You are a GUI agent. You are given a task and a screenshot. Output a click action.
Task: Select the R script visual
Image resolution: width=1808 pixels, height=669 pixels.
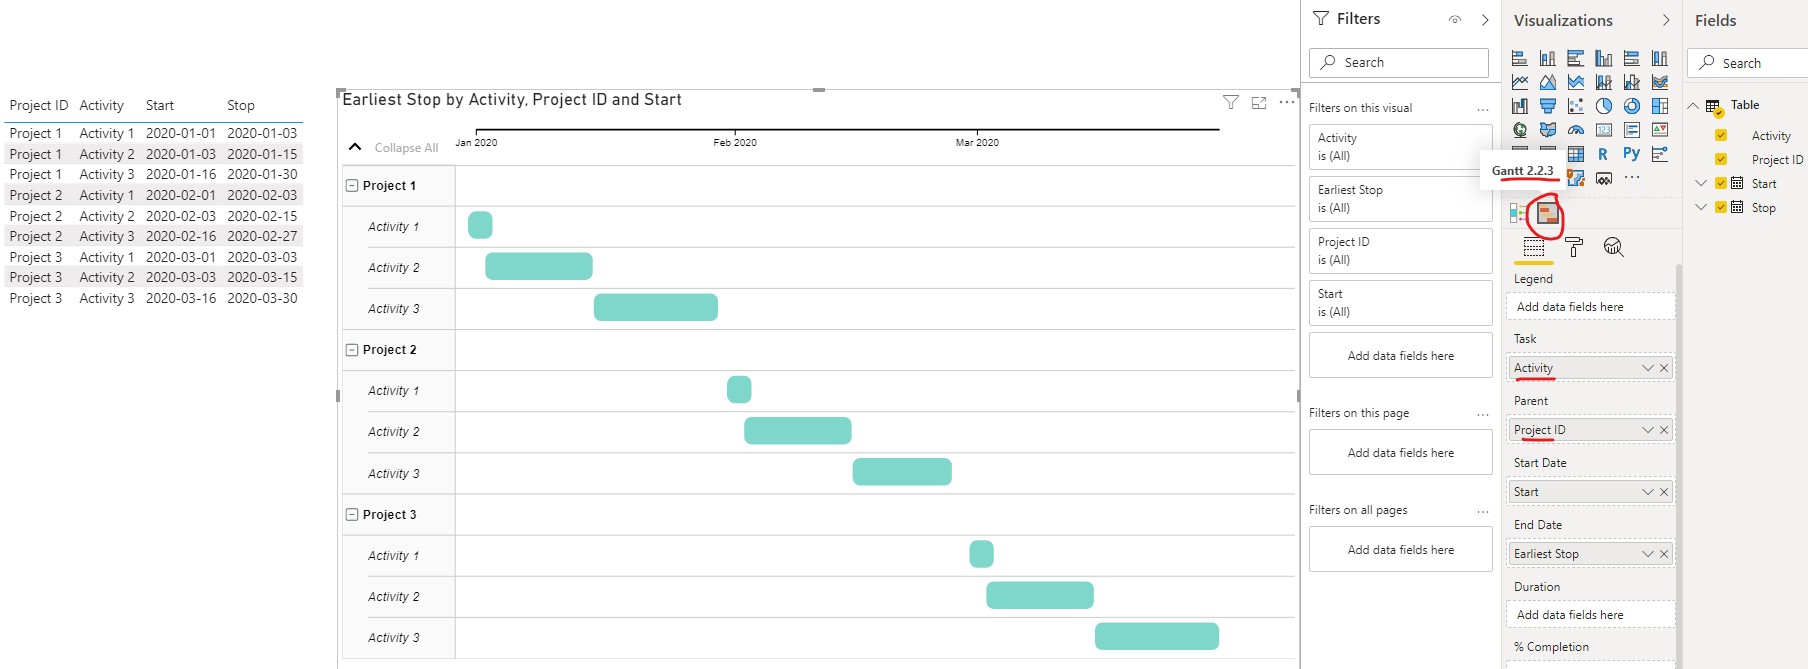[x=1603, y=154]
